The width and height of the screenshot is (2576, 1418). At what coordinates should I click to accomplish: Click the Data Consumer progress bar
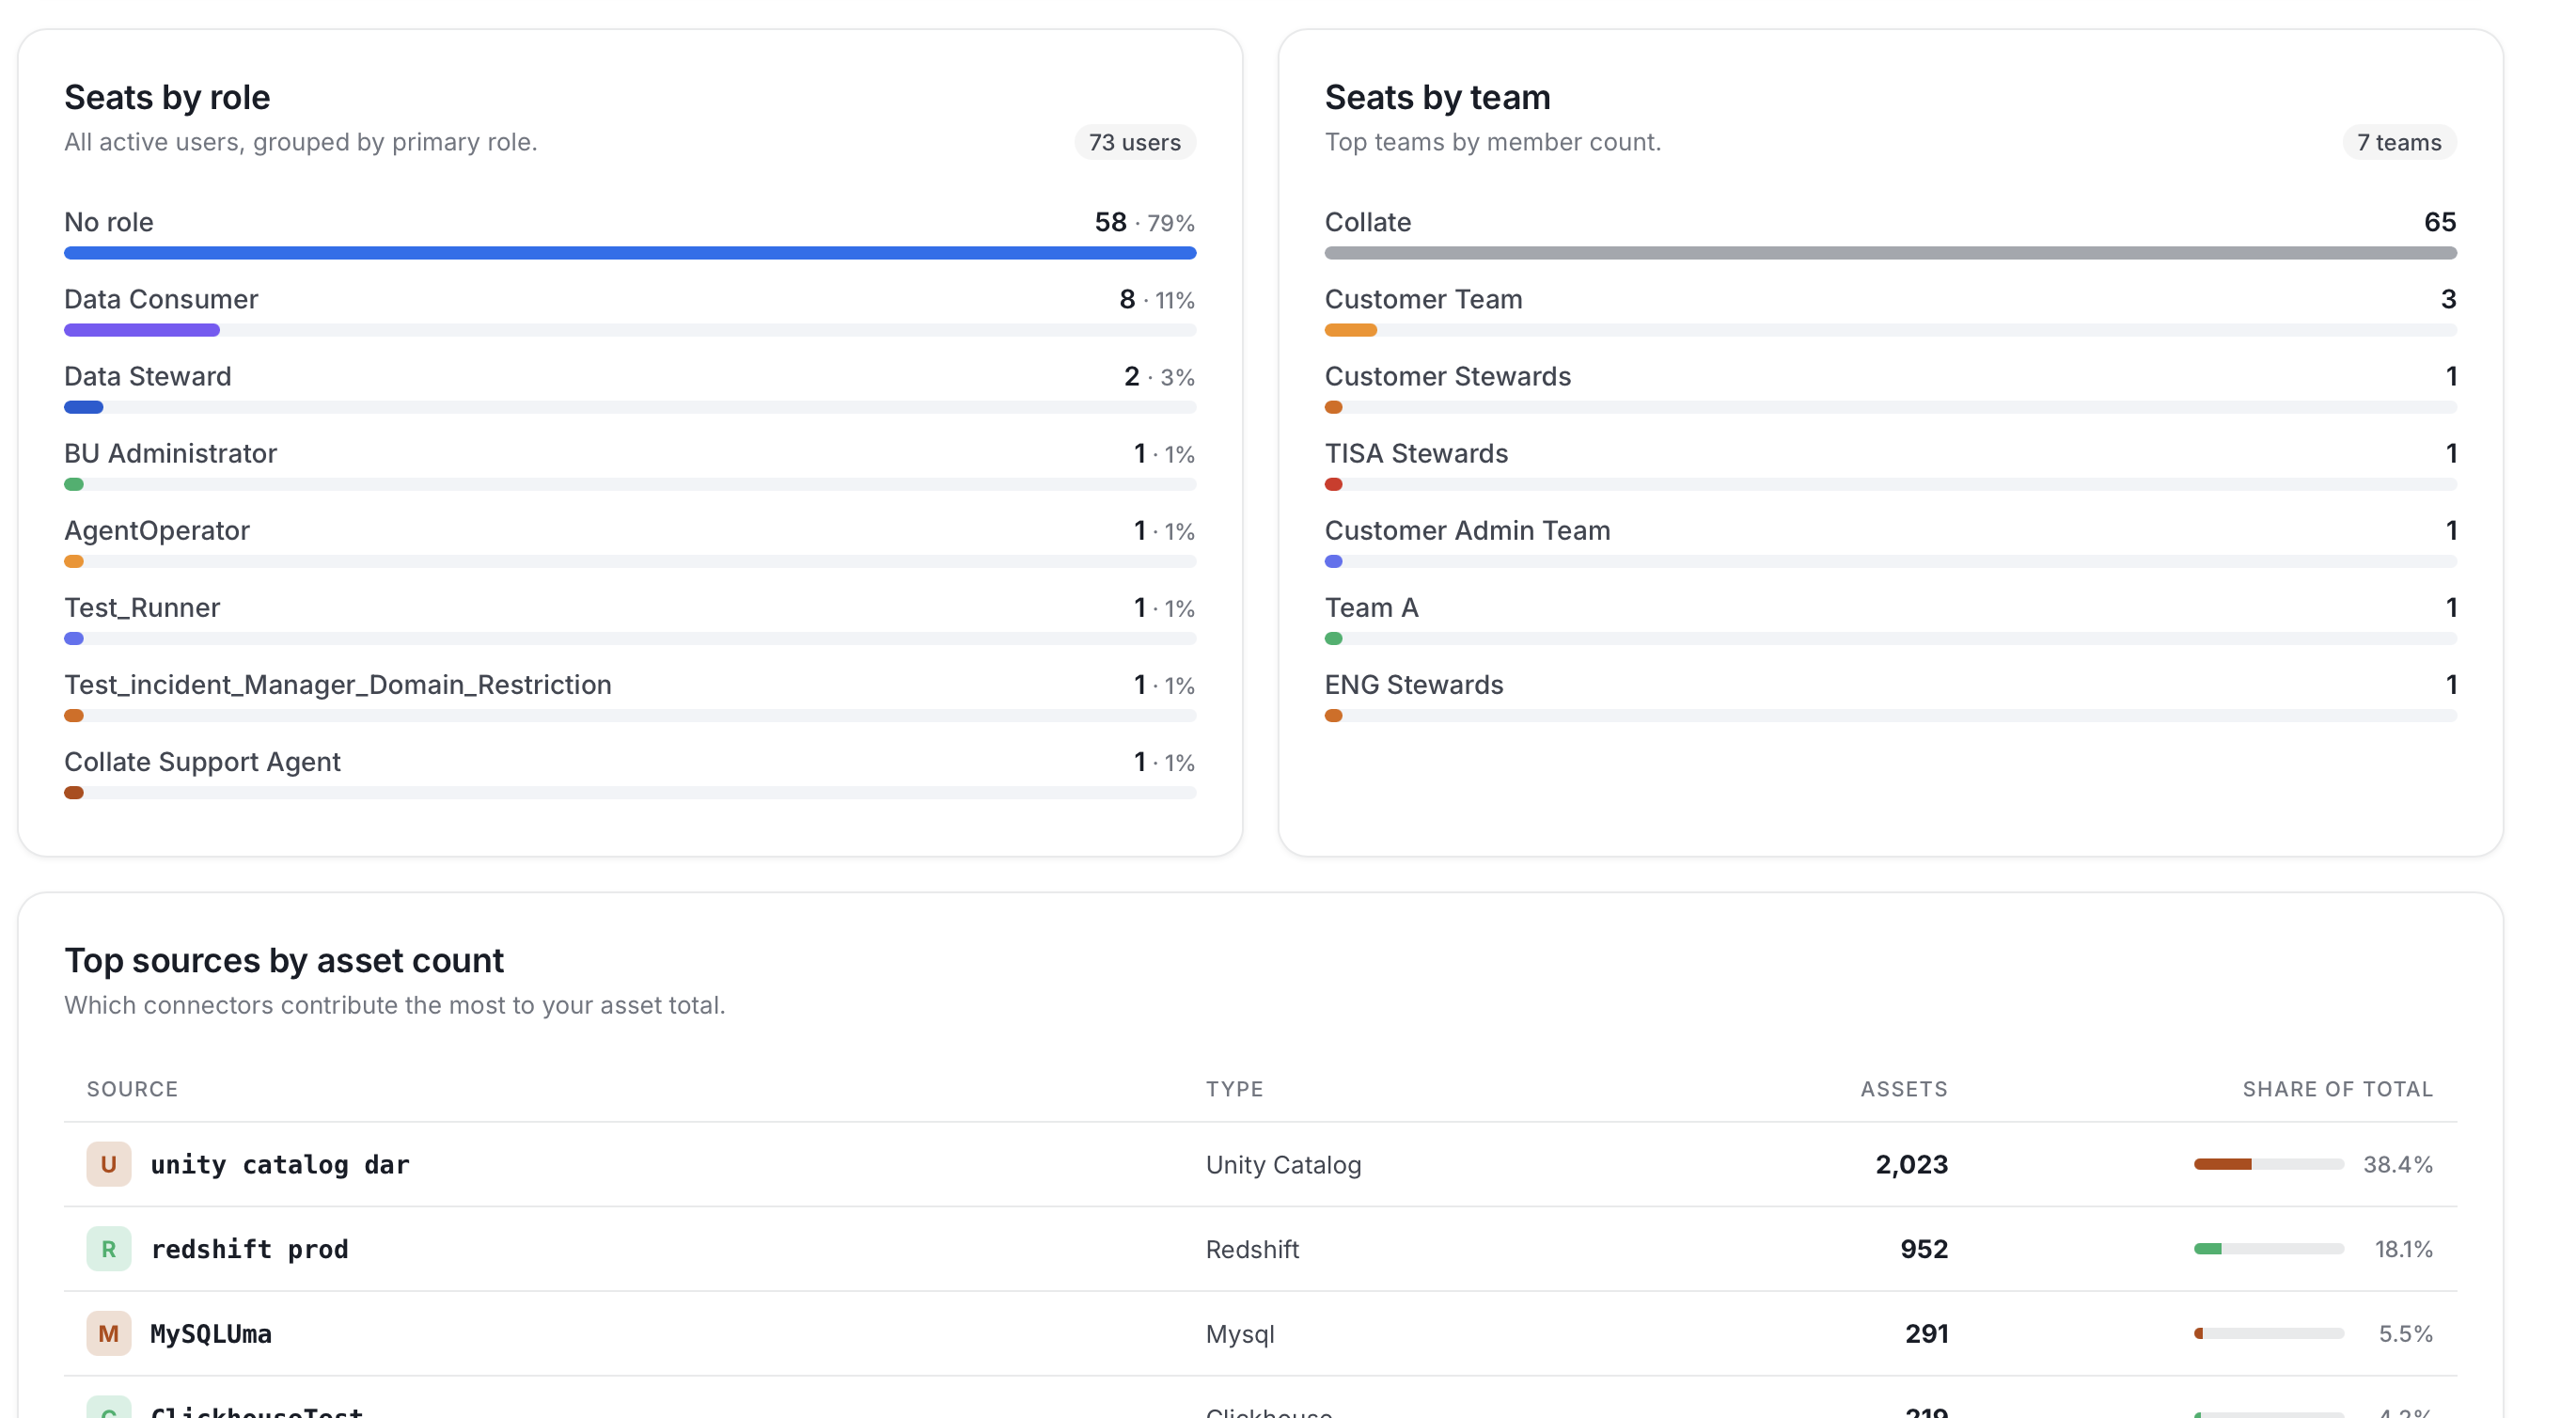coord(630,330)
